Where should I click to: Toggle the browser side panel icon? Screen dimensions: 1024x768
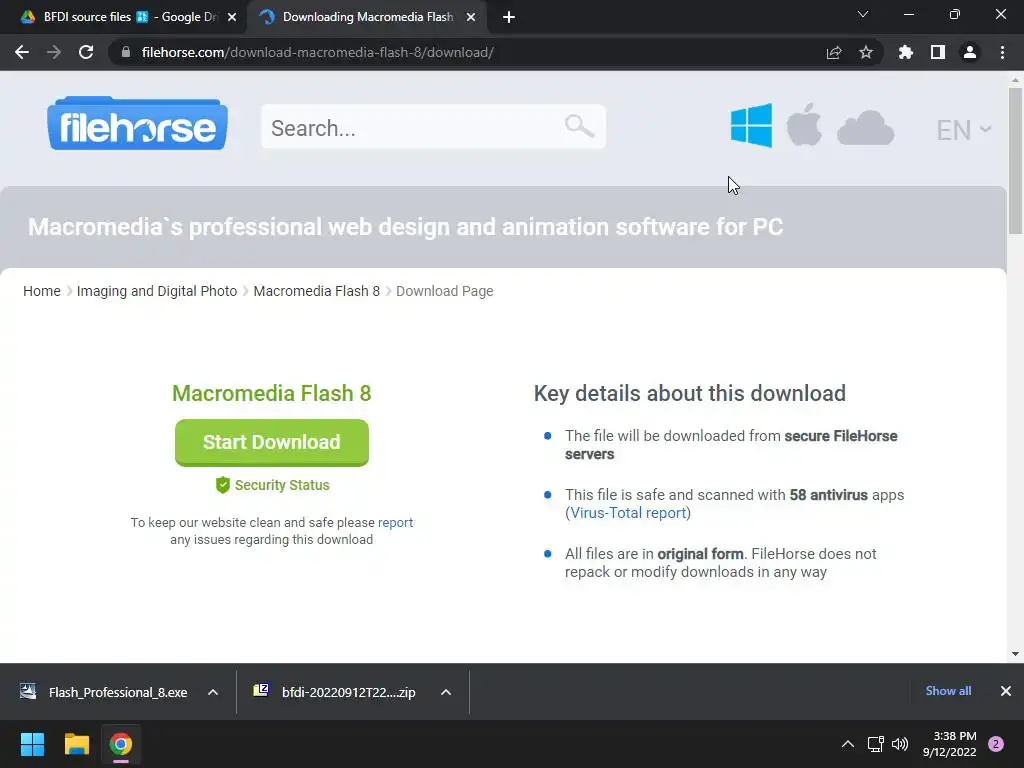click(937, 52)
